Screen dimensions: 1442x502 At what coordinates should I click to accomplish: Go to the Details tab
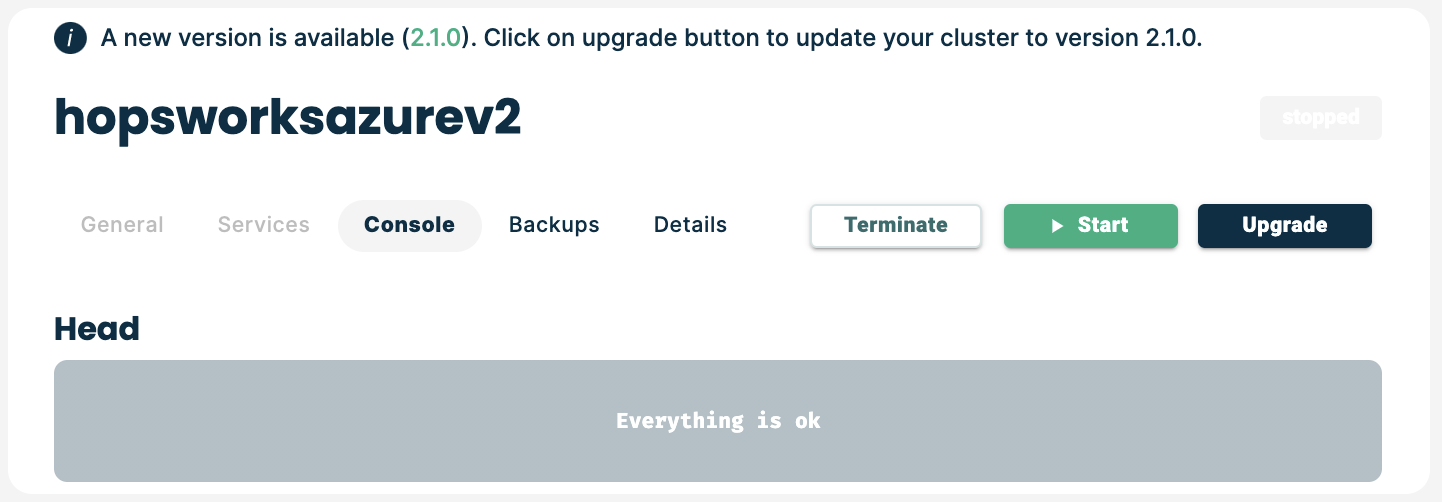(x=690, y=225)
